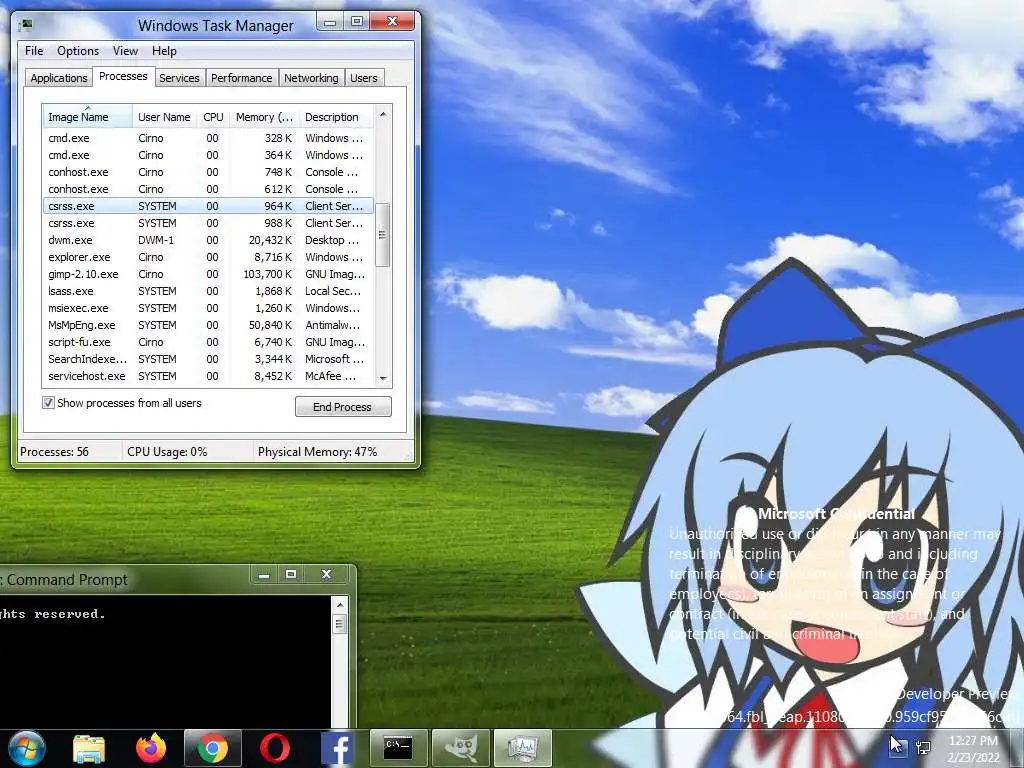This screenshot has width=1024, height=768.
Task: Open the File menu
Action: point(34,51)
